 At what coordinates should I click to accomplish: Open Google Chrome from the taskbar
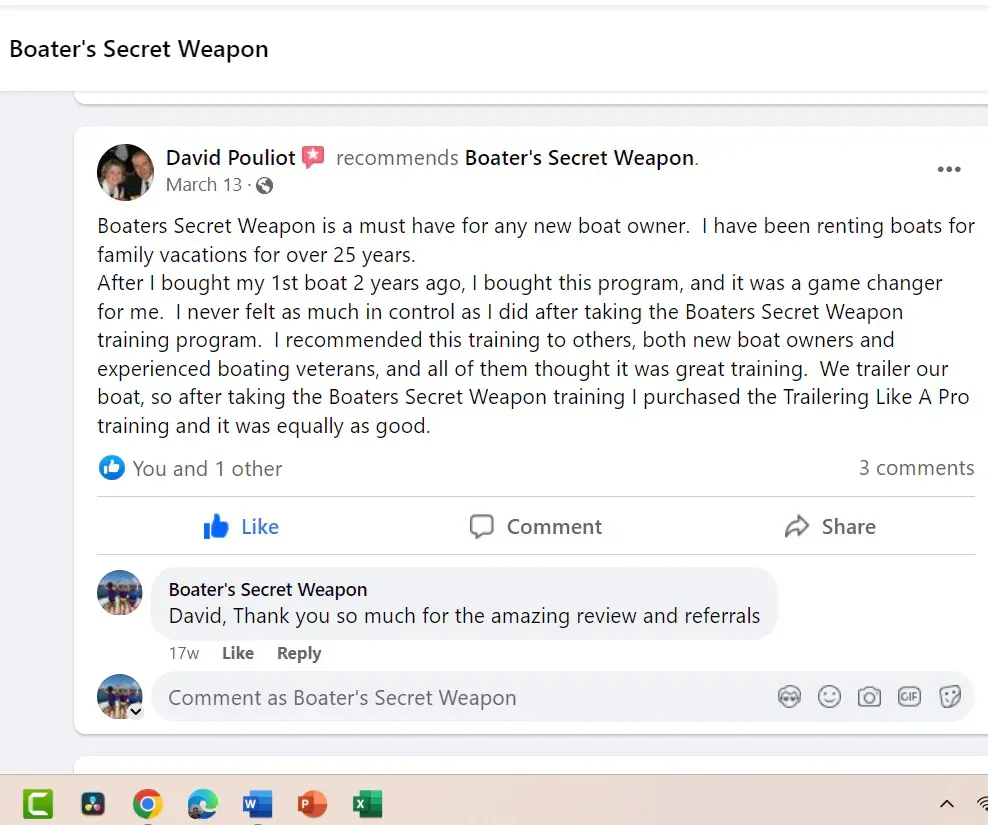click(x=147, y=804)
